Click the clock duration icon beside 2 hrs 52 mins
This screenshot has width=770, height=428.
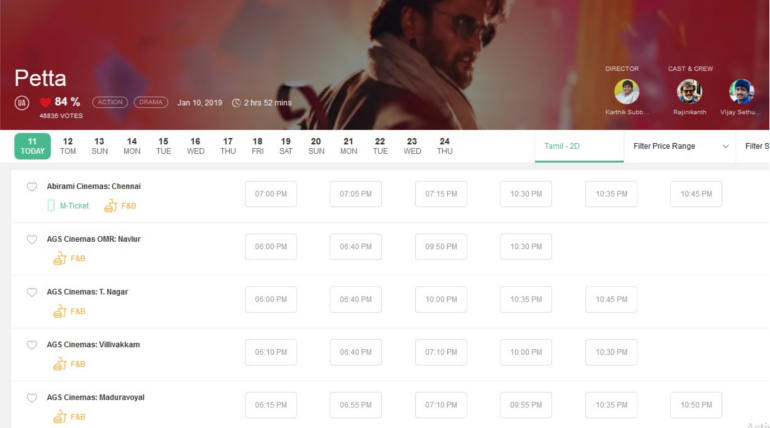236,102
